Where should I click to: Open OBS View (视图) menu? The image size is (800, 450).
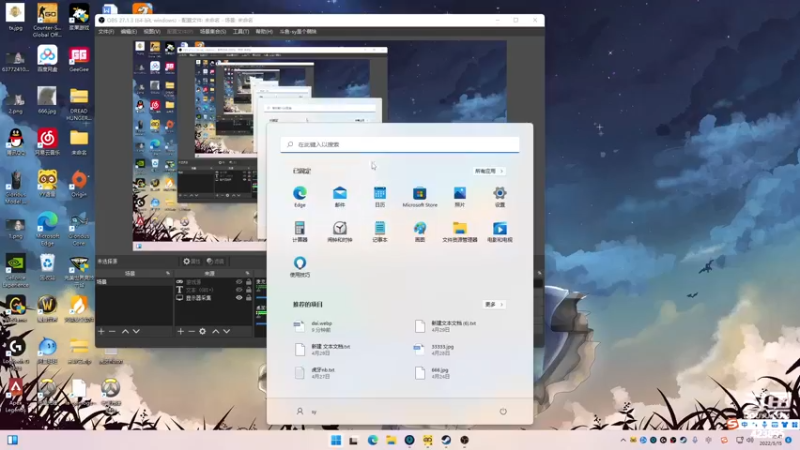152,32
